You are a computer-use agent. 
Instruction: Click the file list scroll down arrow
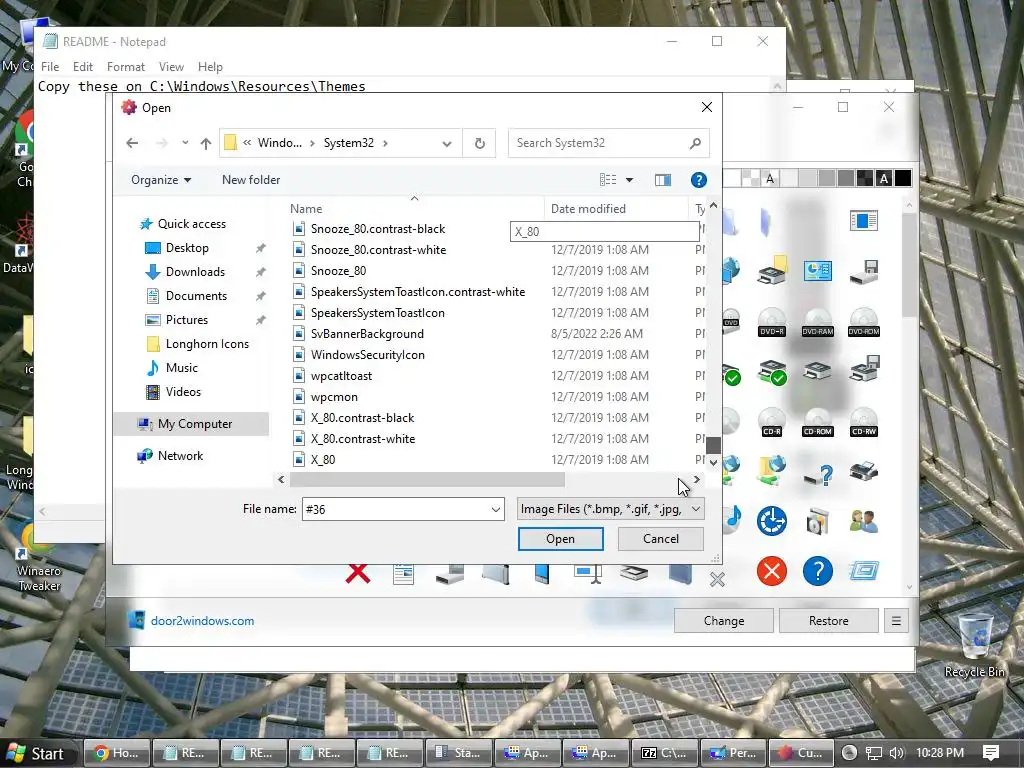(x=713, y=462)
